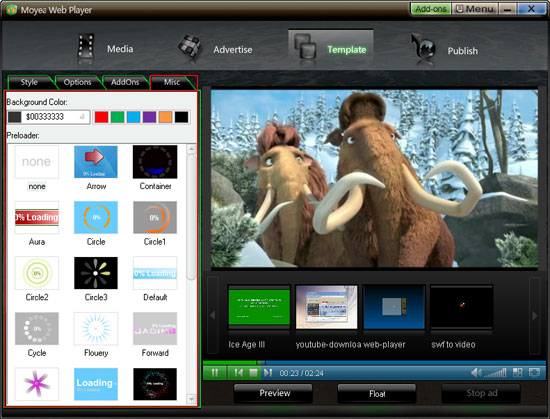Go to the Publish section

coord(444,50)
